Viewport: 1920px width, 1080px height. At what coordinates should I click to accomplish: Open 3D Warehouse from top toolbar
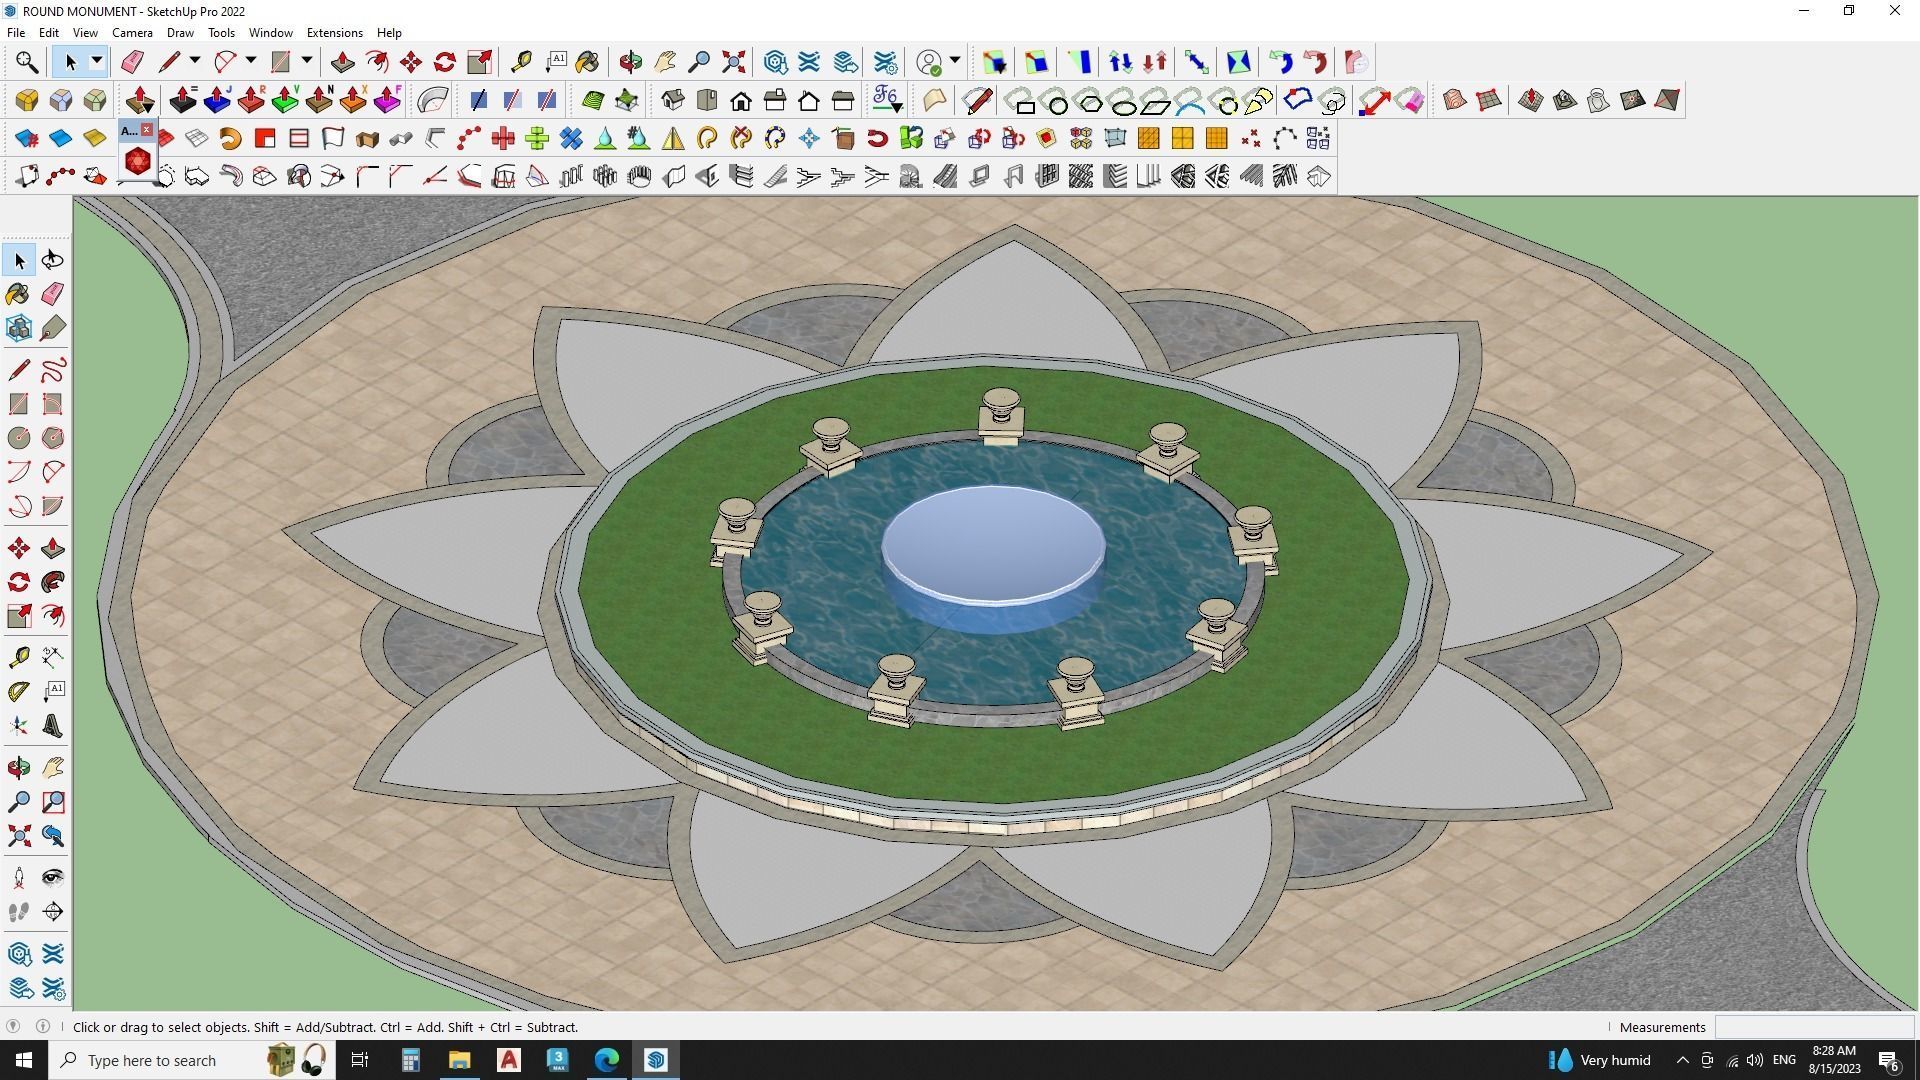(775, 62)
